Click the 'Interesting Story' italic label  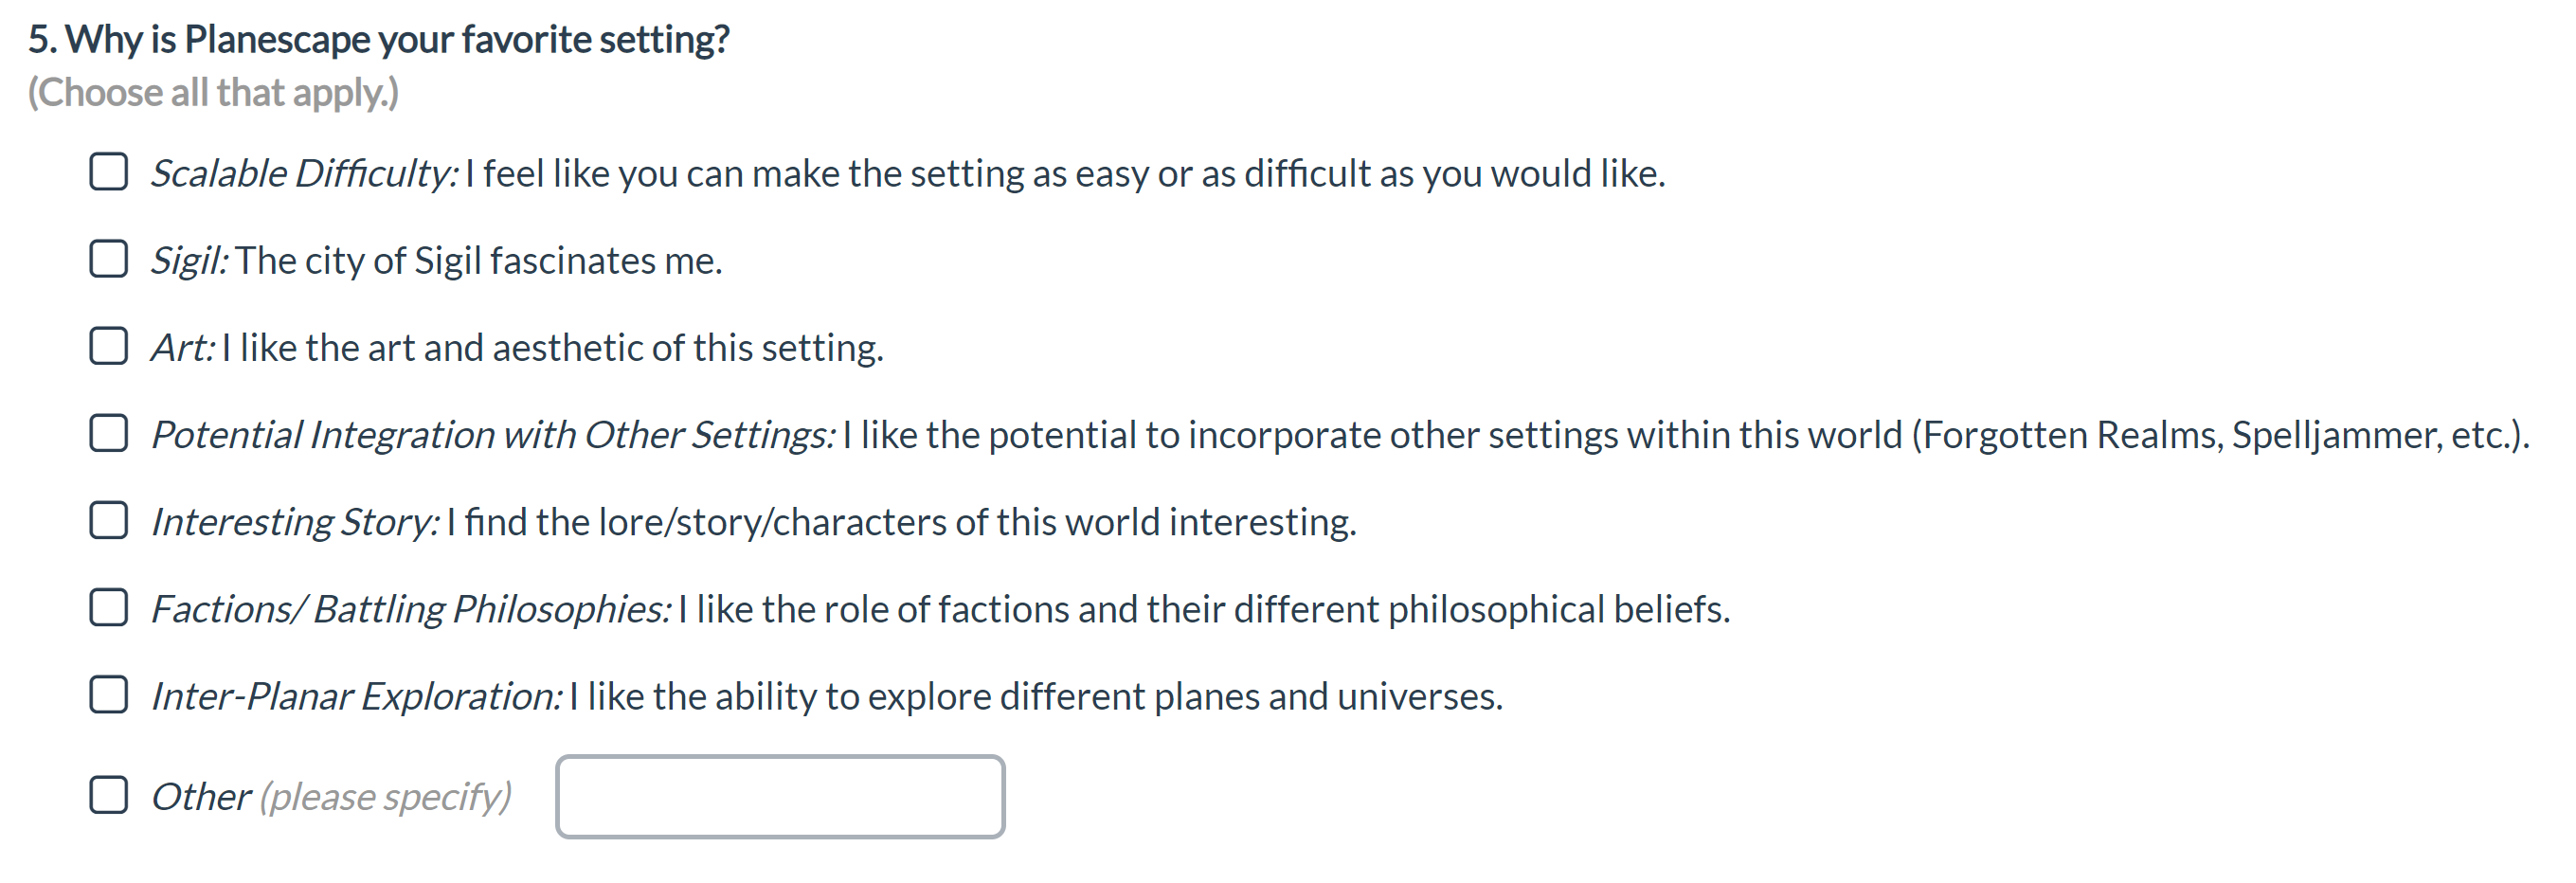click(x=295, y=521)
